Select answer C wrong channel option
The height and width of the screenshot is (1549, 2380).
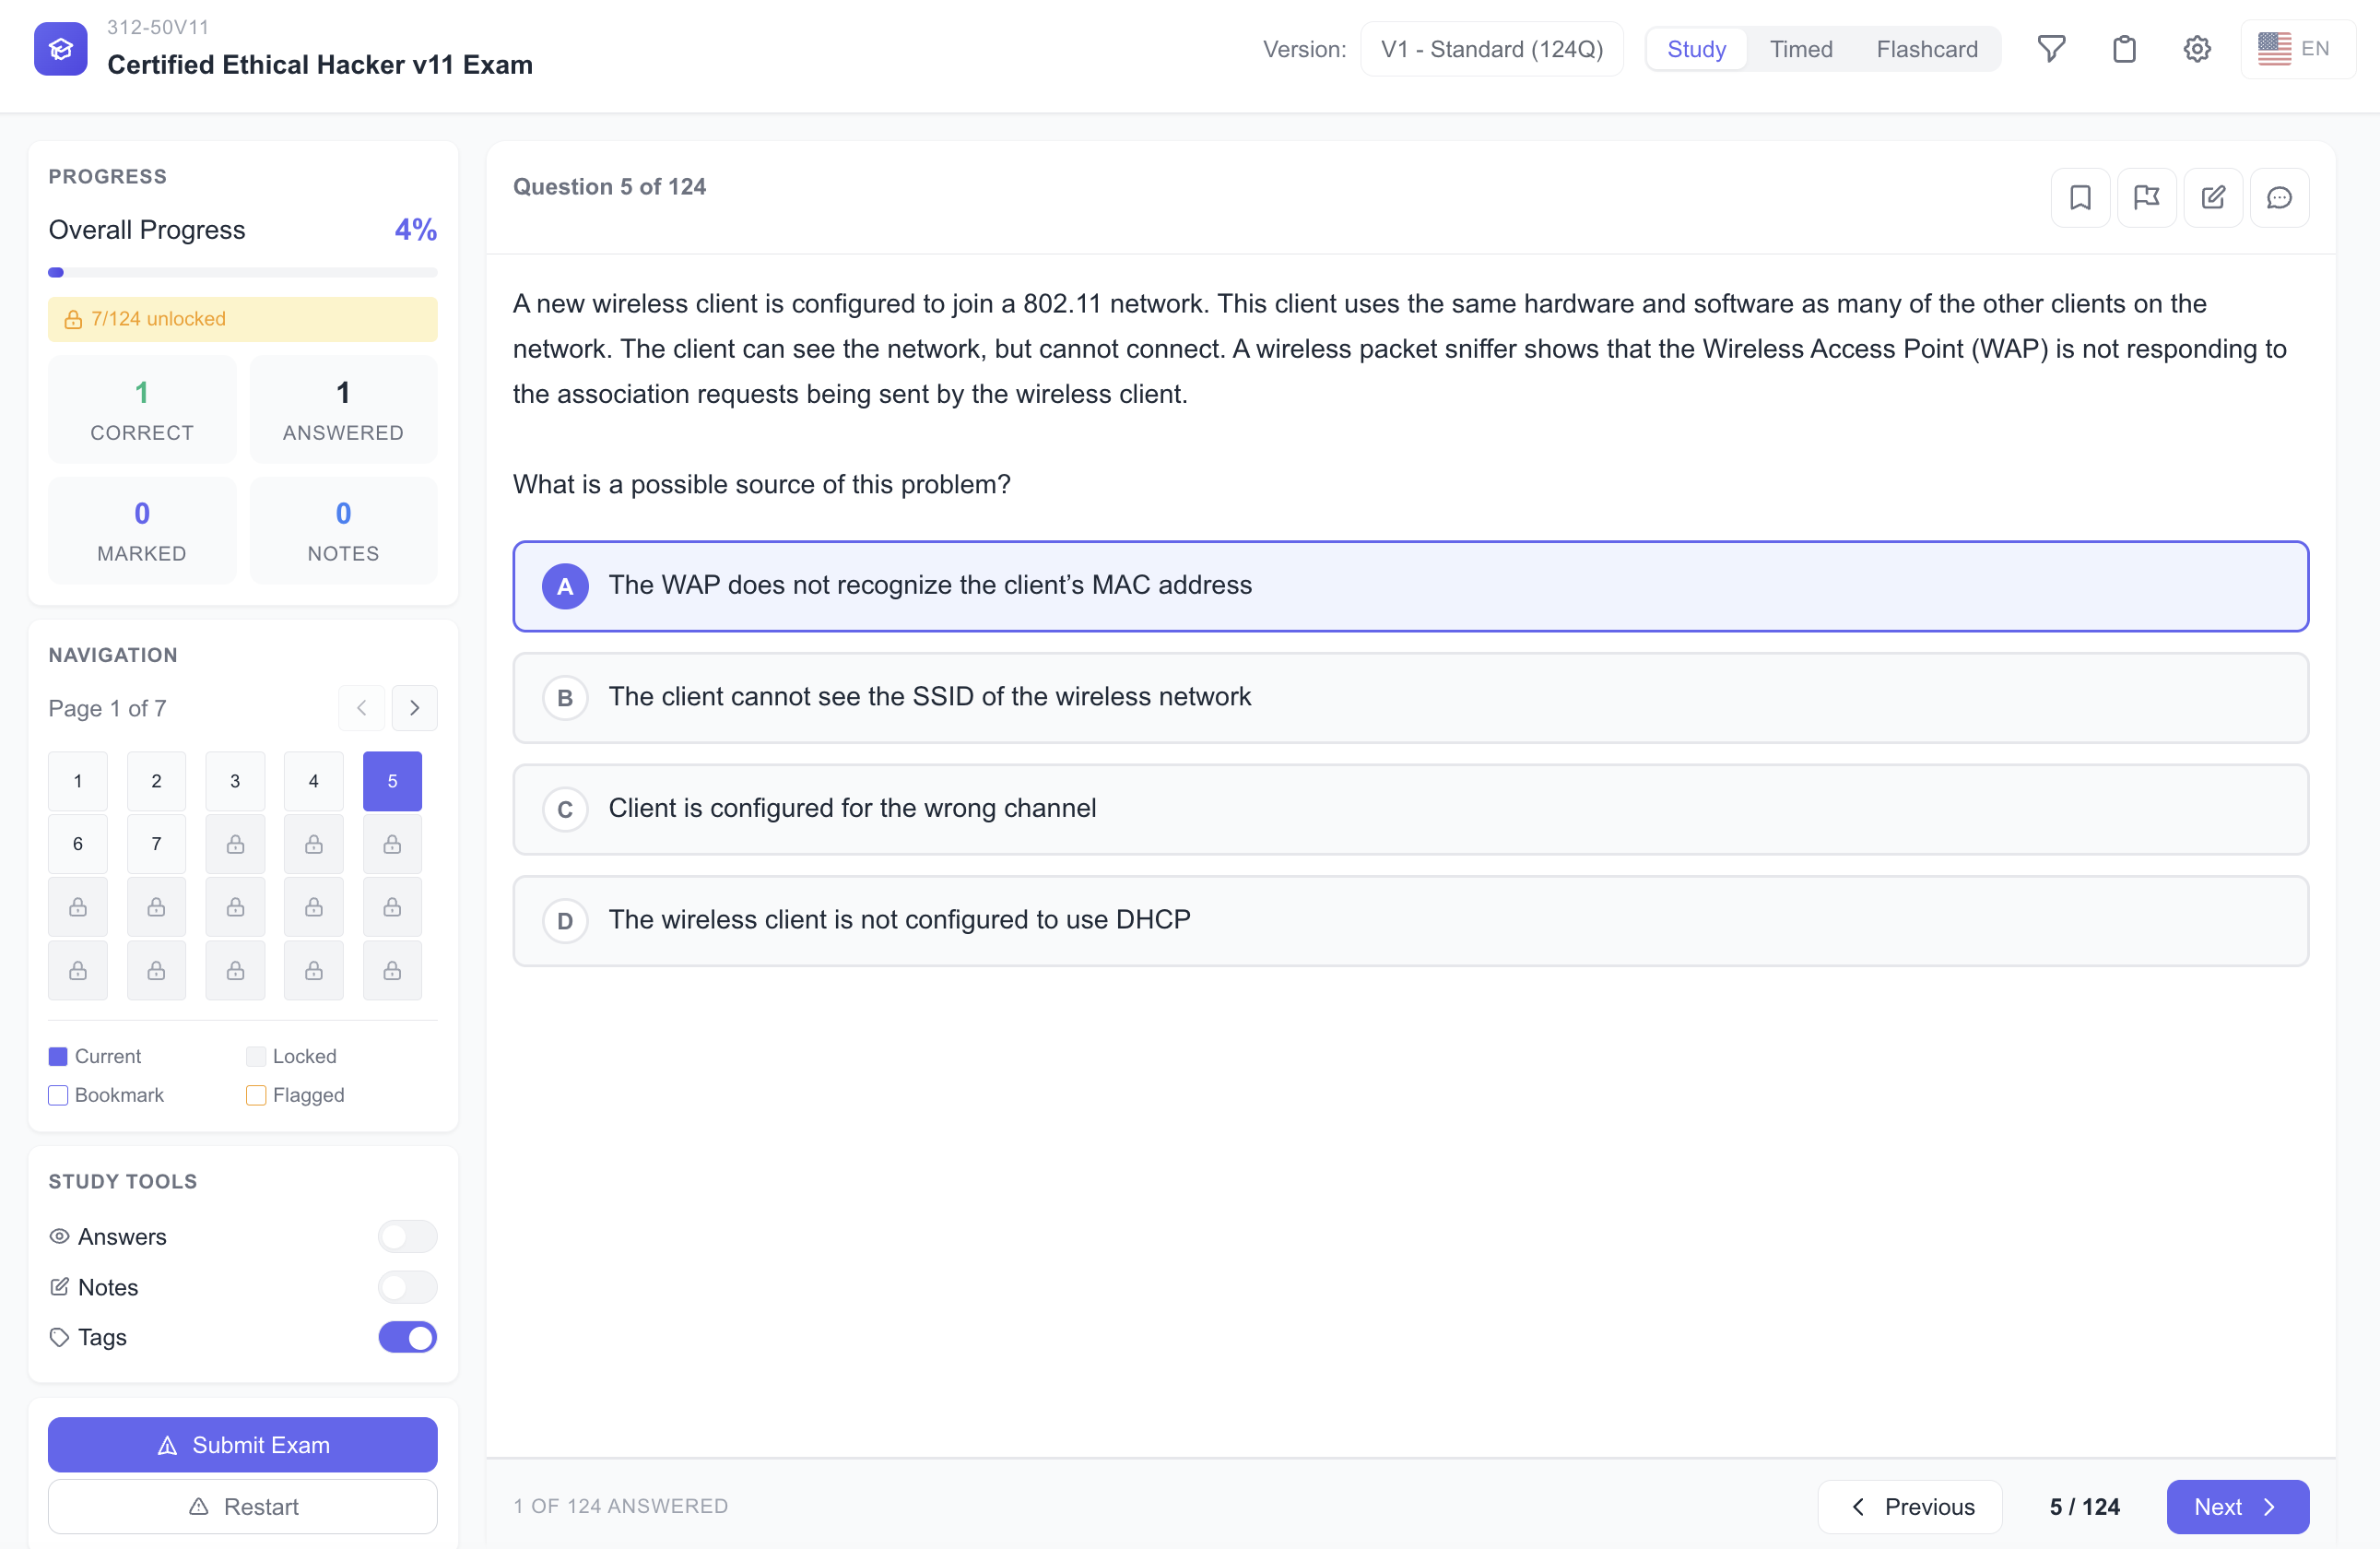1410,808
